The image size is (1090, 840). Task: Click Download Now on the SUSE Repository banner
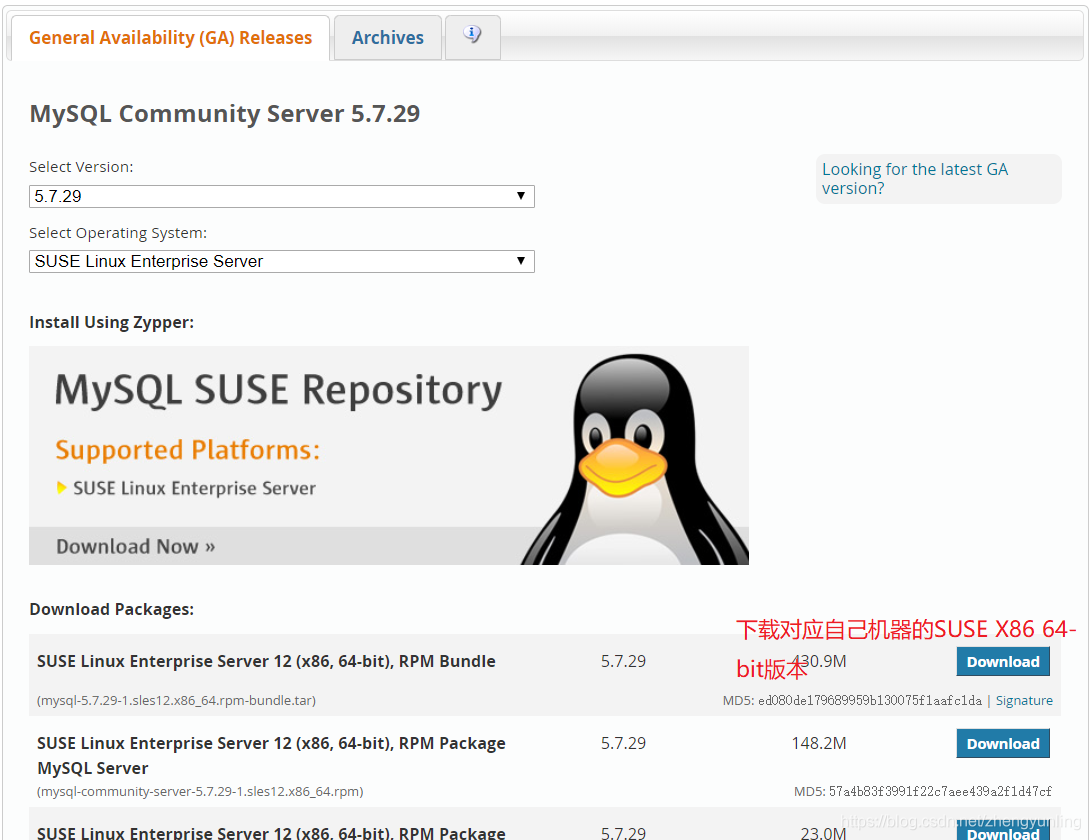pyautogui.click(x=136, y=547)
